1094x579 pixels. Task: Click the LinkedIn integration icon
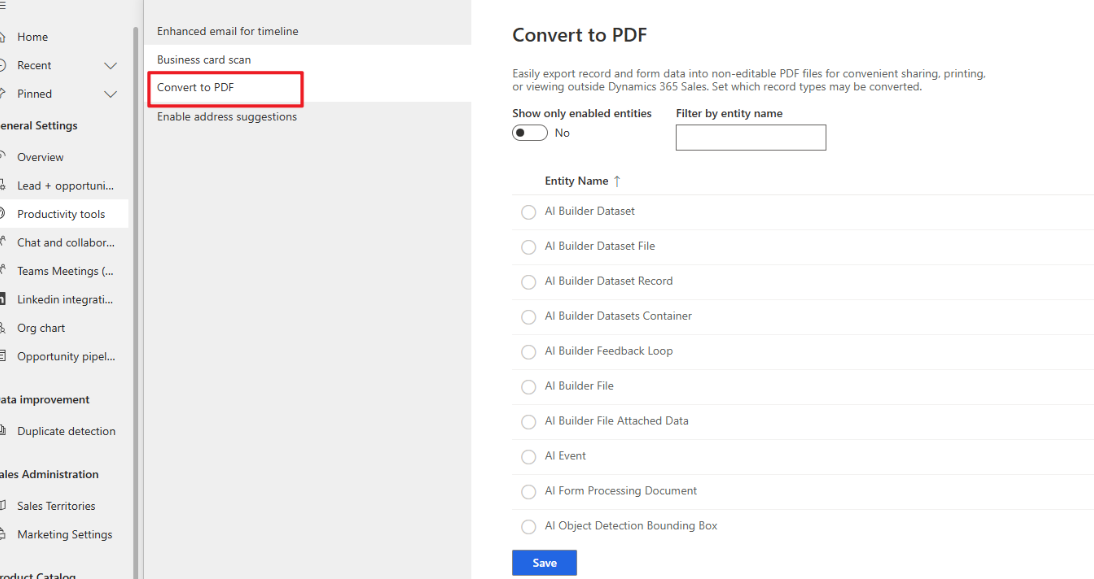[3, 300]
